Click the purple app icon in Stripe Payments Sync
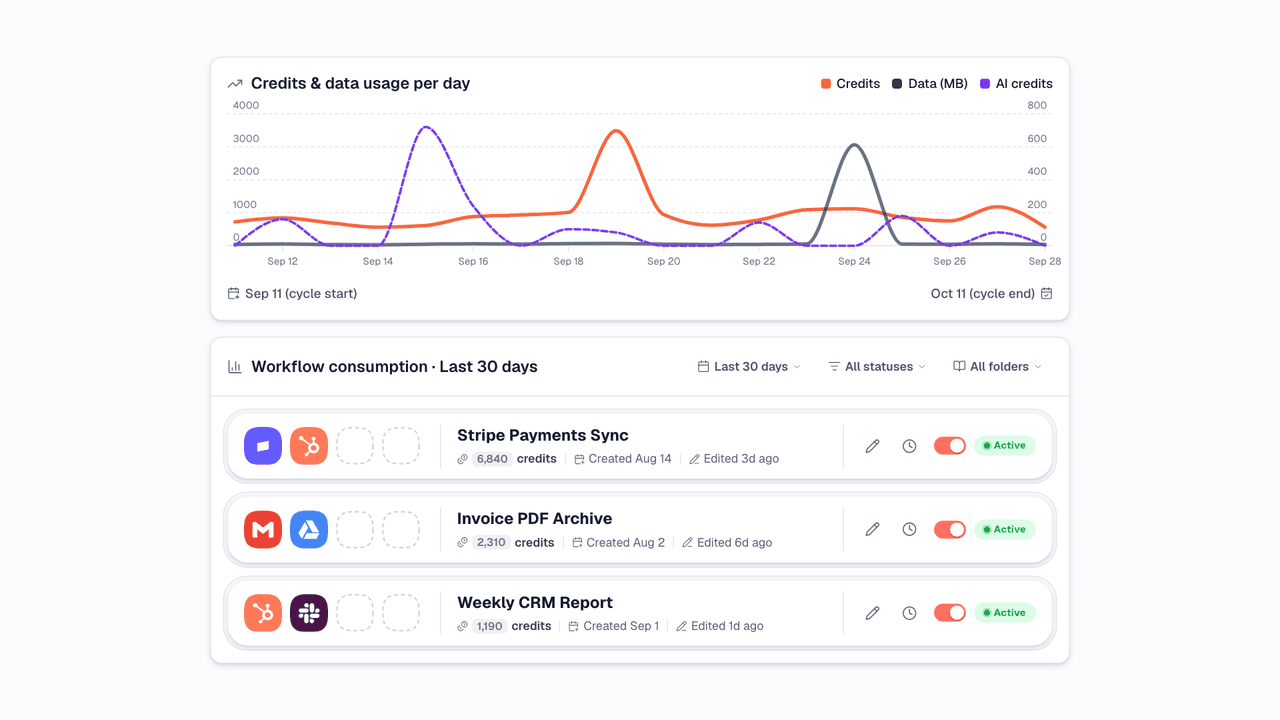 (x=263, y=446)
